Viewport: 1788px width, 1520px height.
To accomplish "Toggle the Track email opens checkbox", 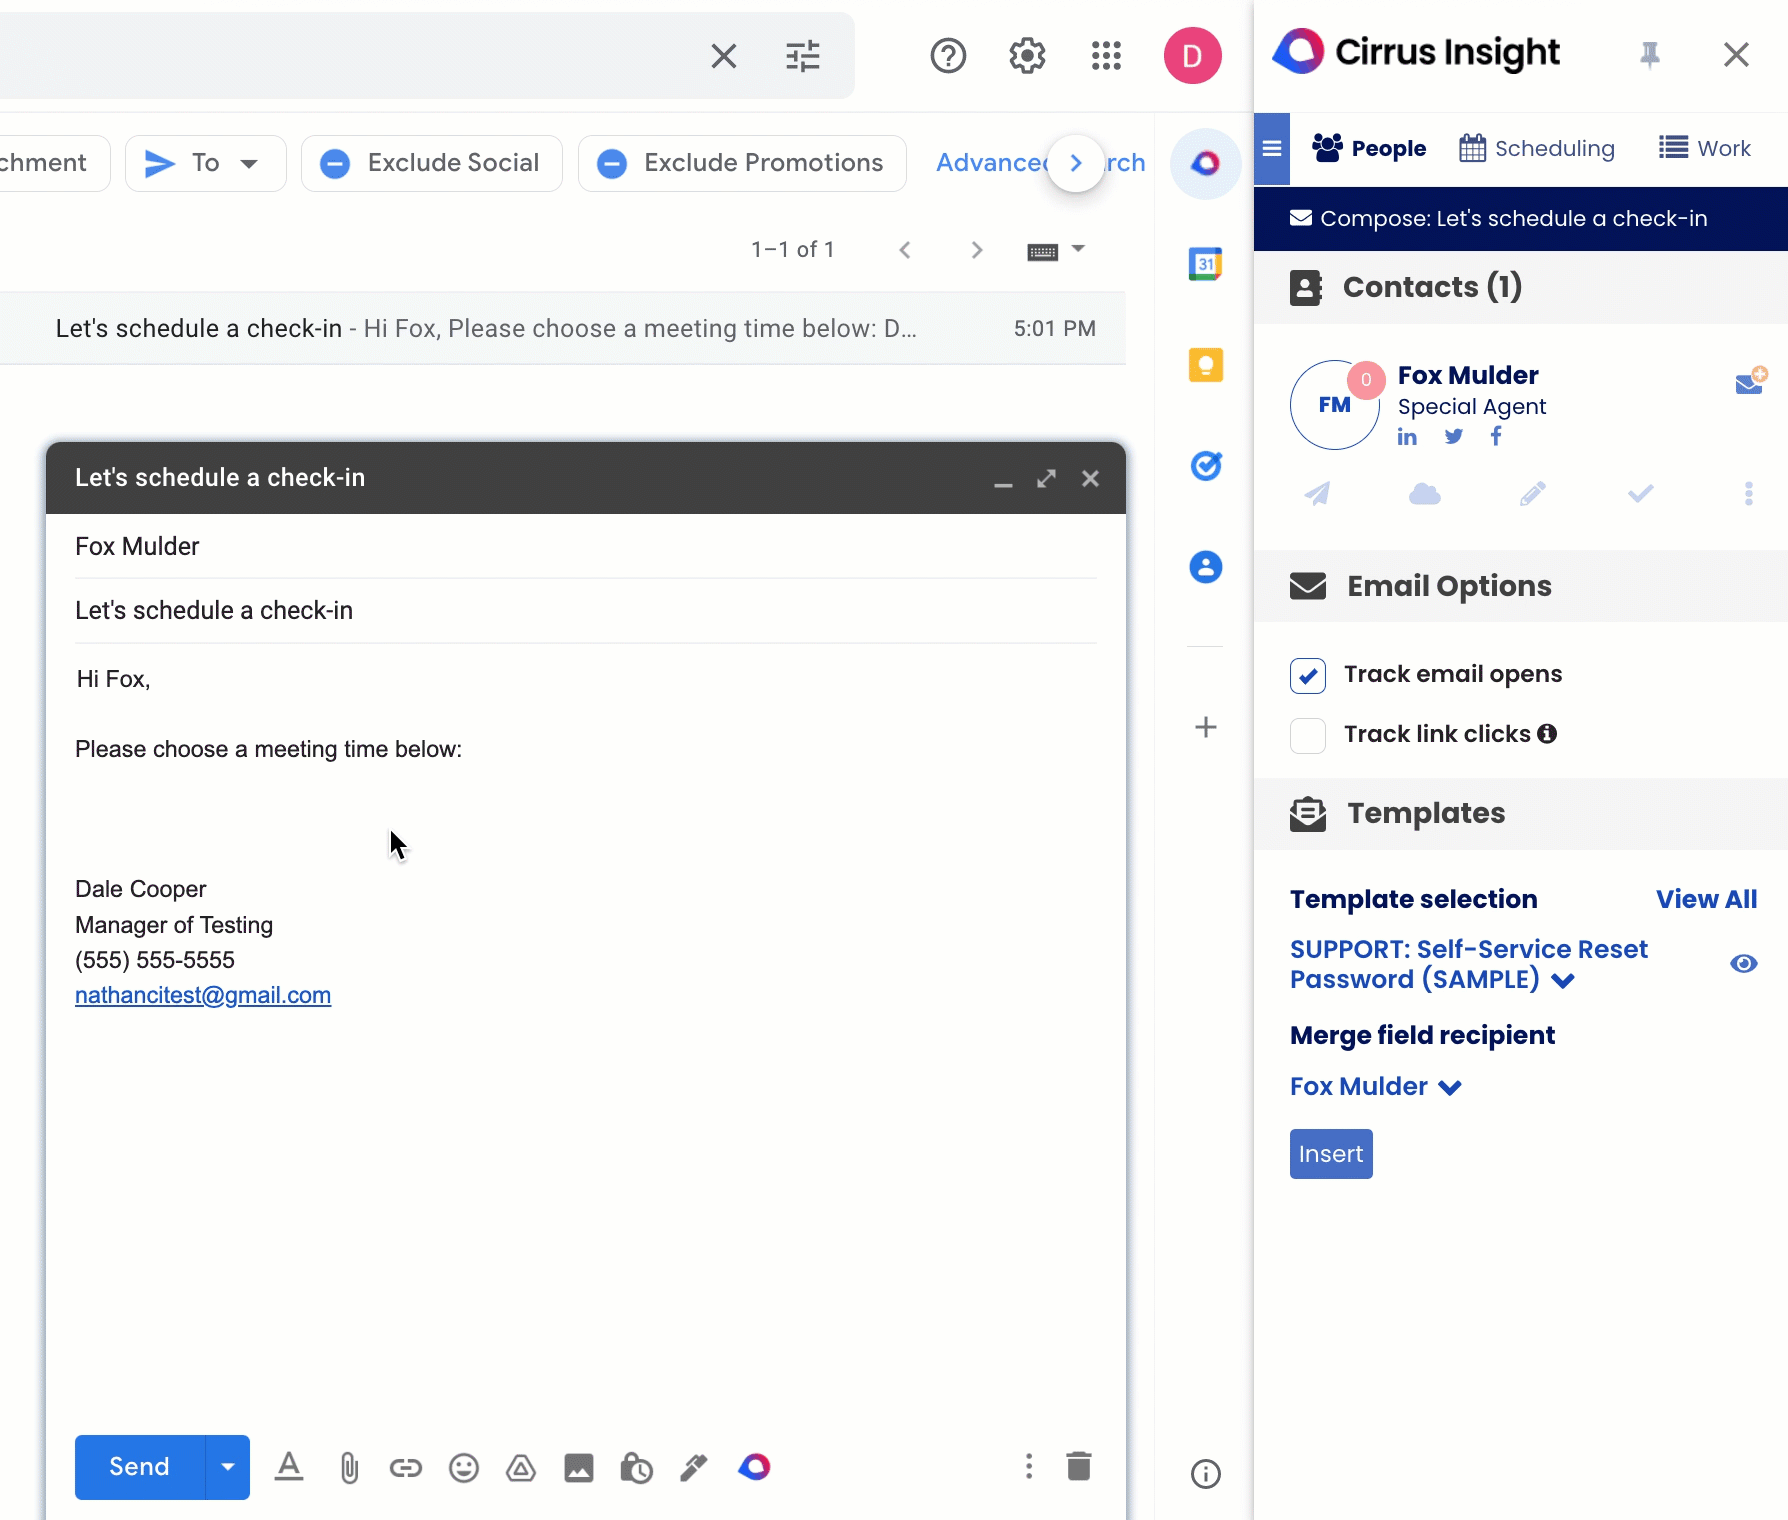I will pos(1308,676).
